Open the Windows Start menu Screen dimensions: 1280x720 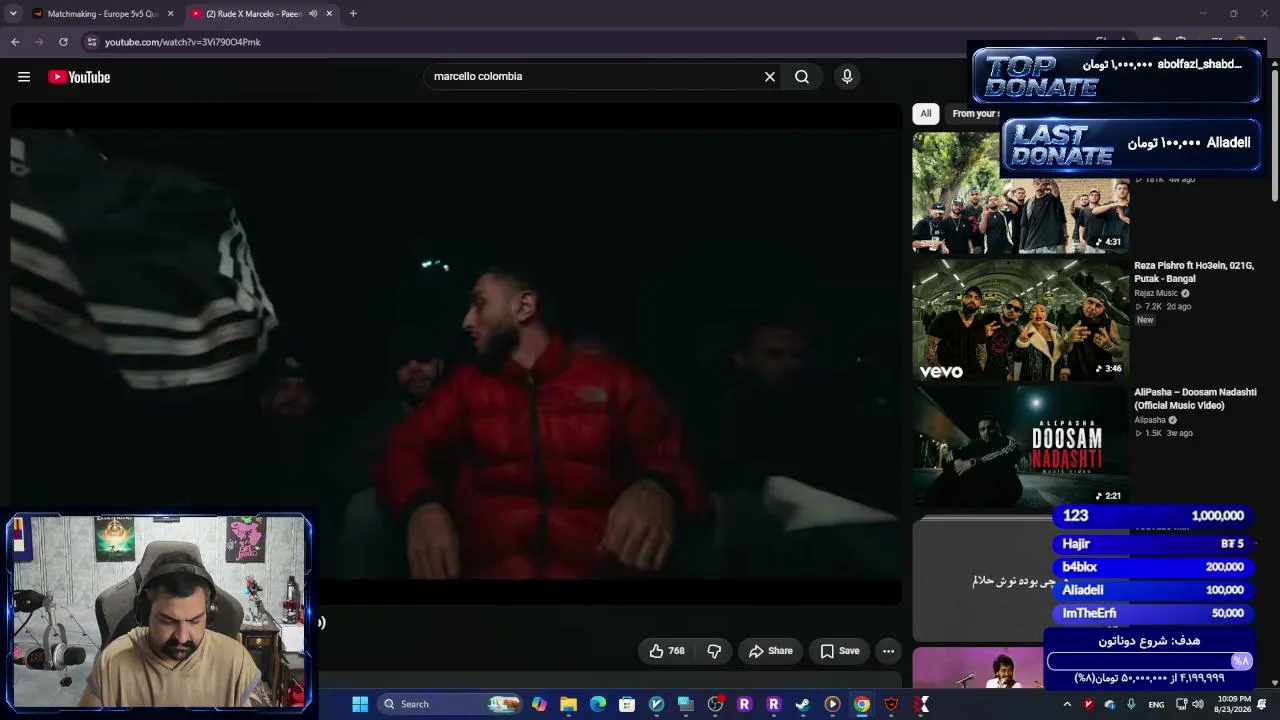click(x=360, y=704)
